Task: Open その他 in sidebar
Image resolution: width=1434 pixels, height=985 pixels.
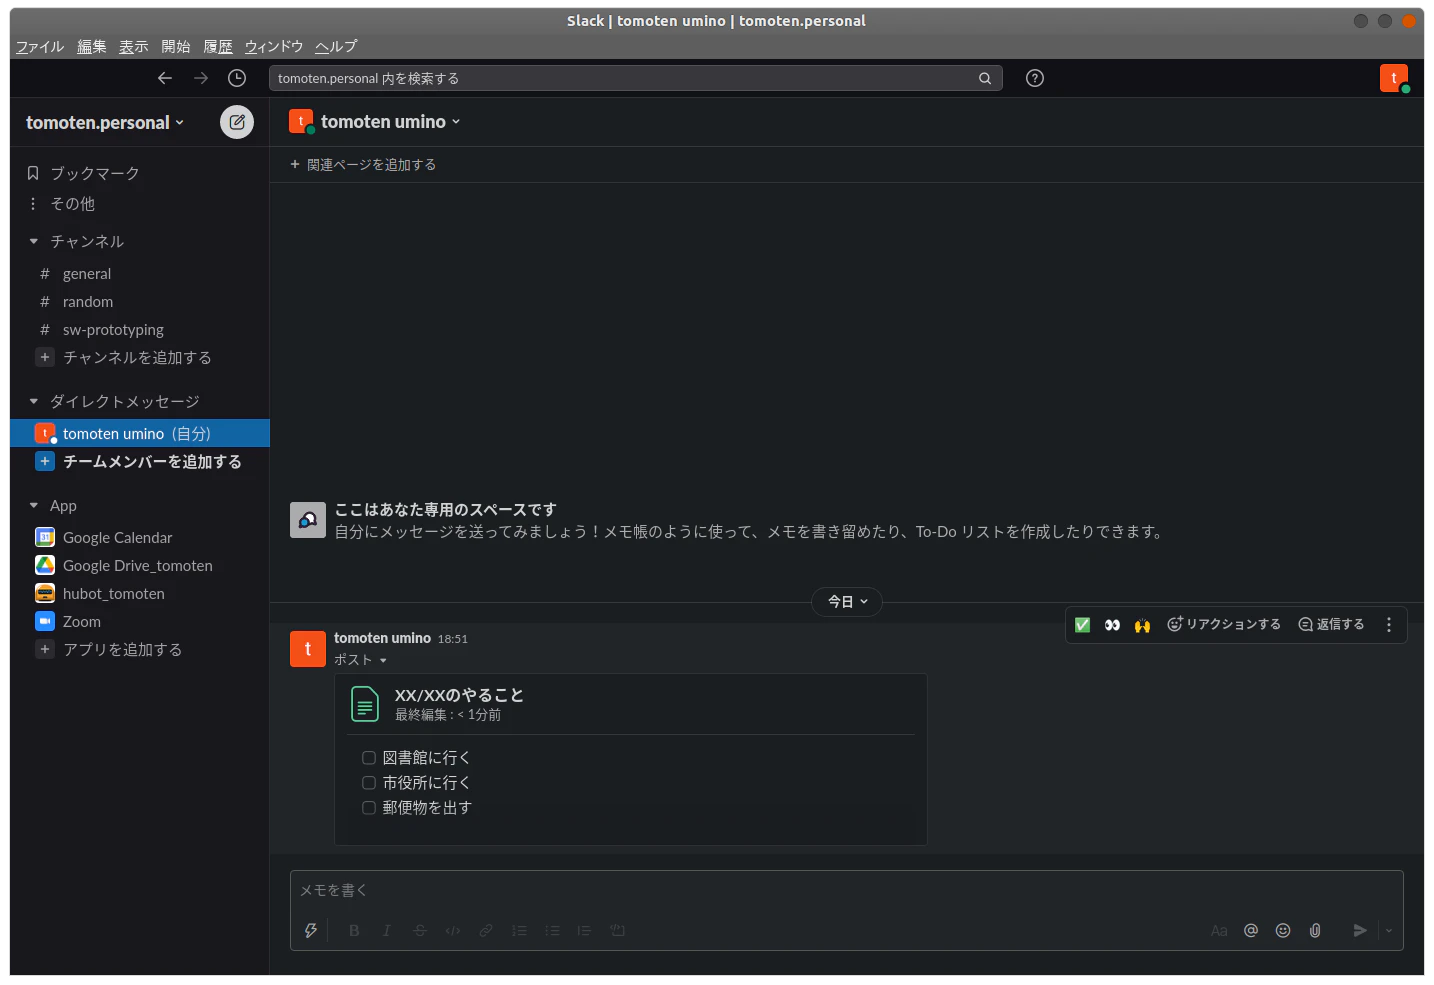Action: [73, 203]
